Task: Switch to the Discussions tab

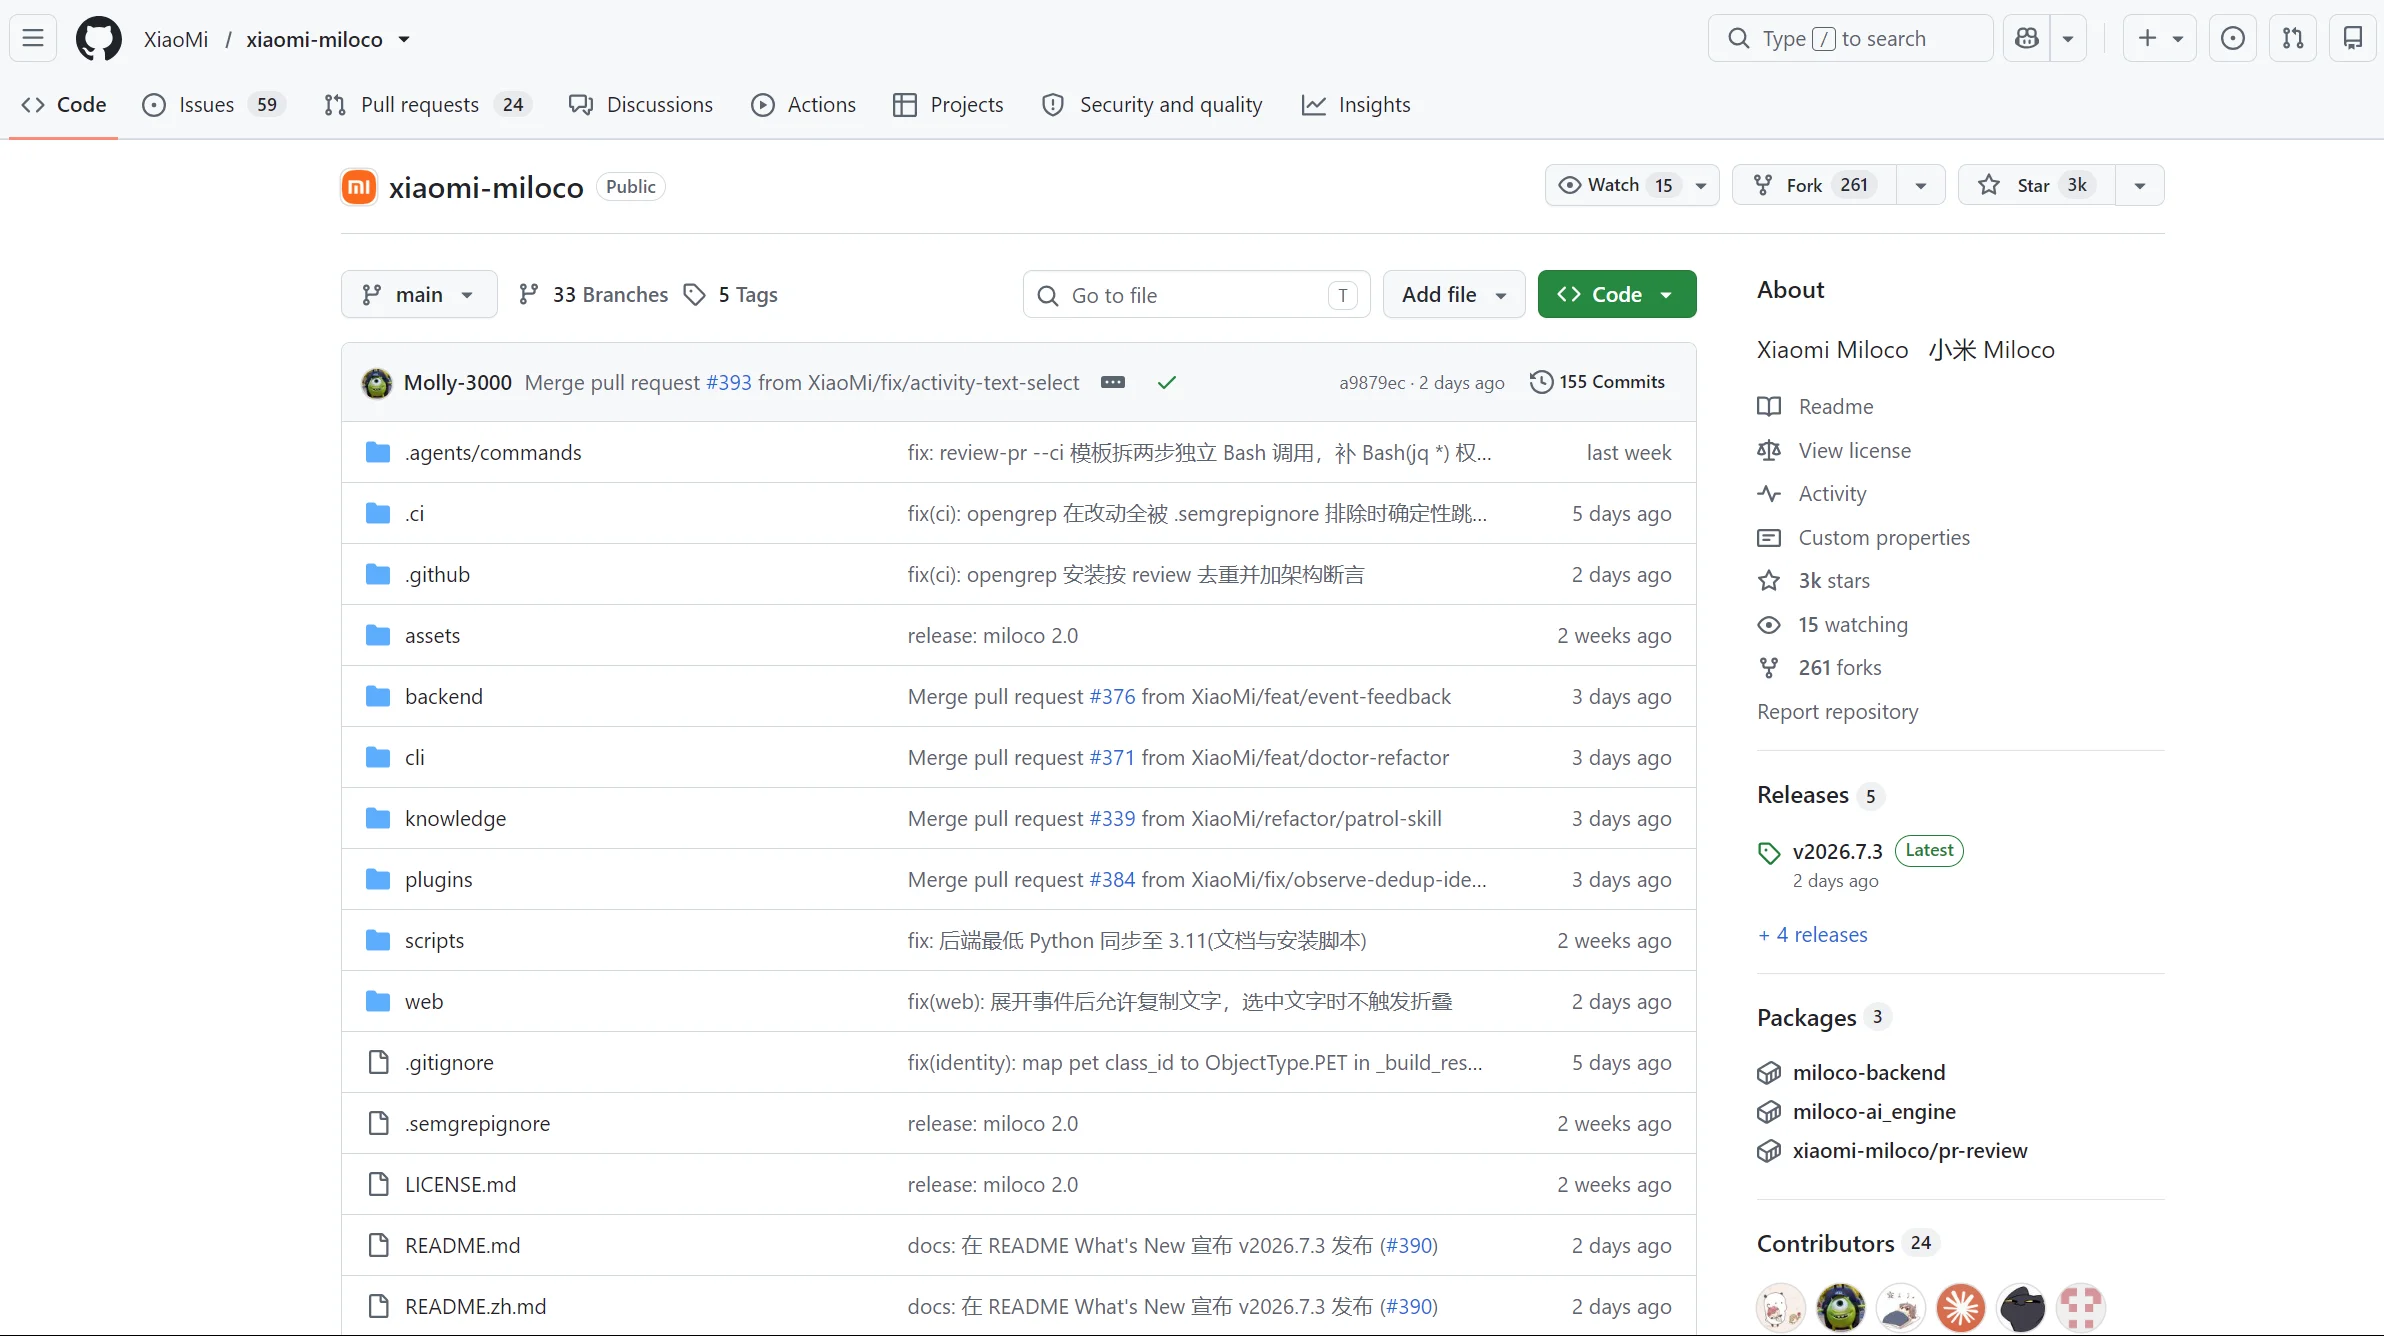Action: (x=641, y=105)
